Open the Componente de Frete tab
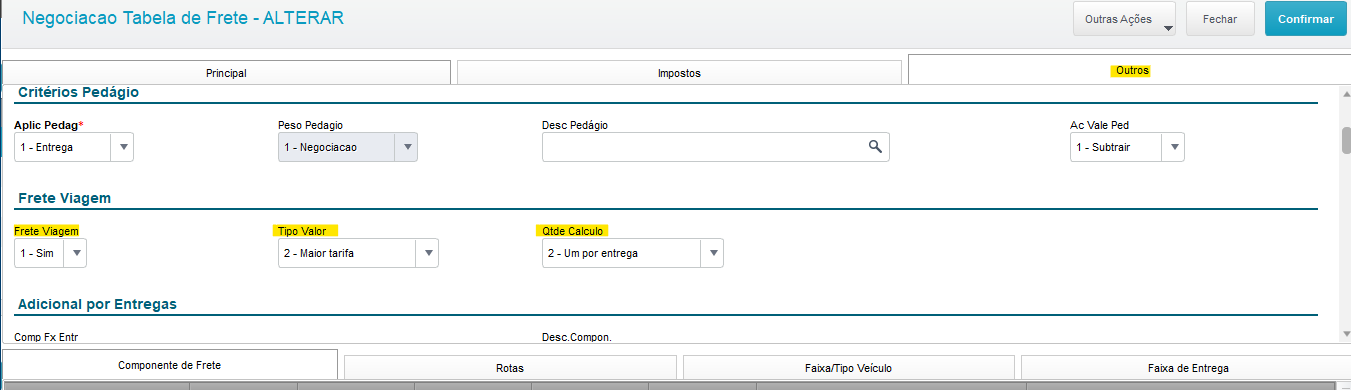Image resolution: width=1351 pixels, height=390 pixels. tap(170, 365)
